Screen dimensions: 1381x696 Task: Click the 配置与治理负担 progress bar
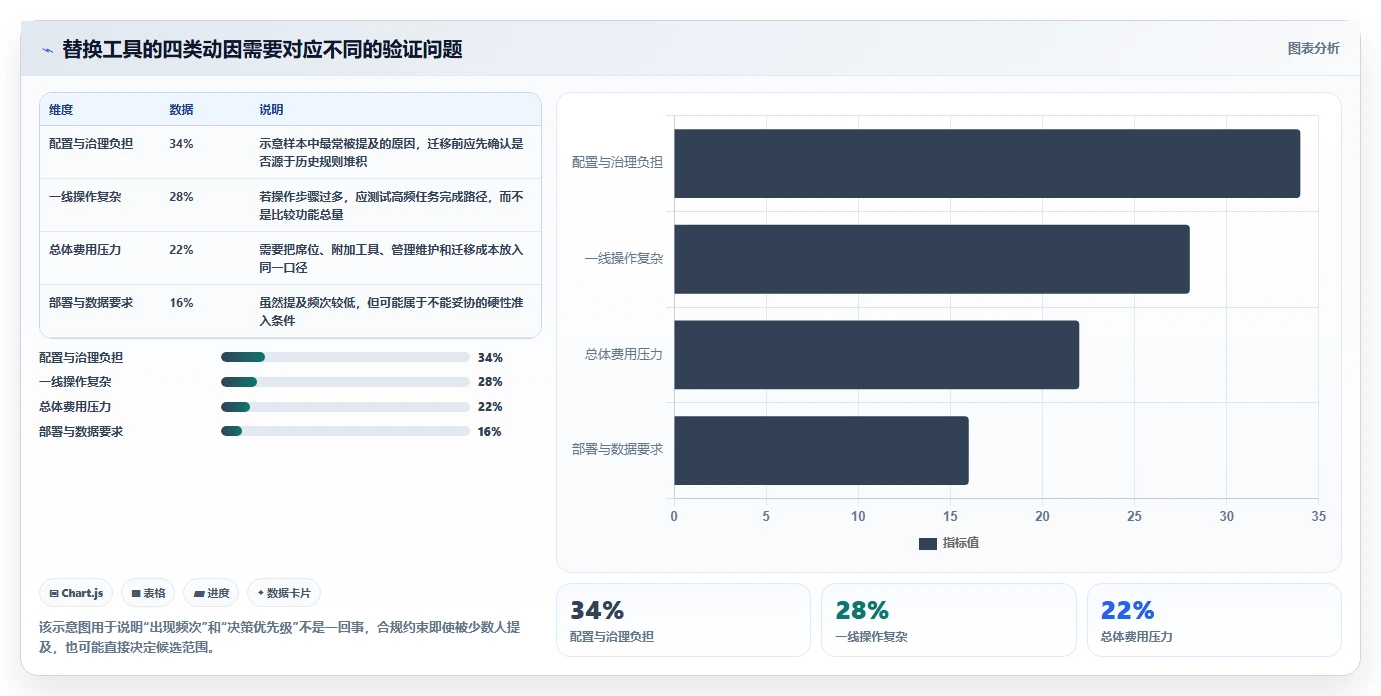coord(345,357)
